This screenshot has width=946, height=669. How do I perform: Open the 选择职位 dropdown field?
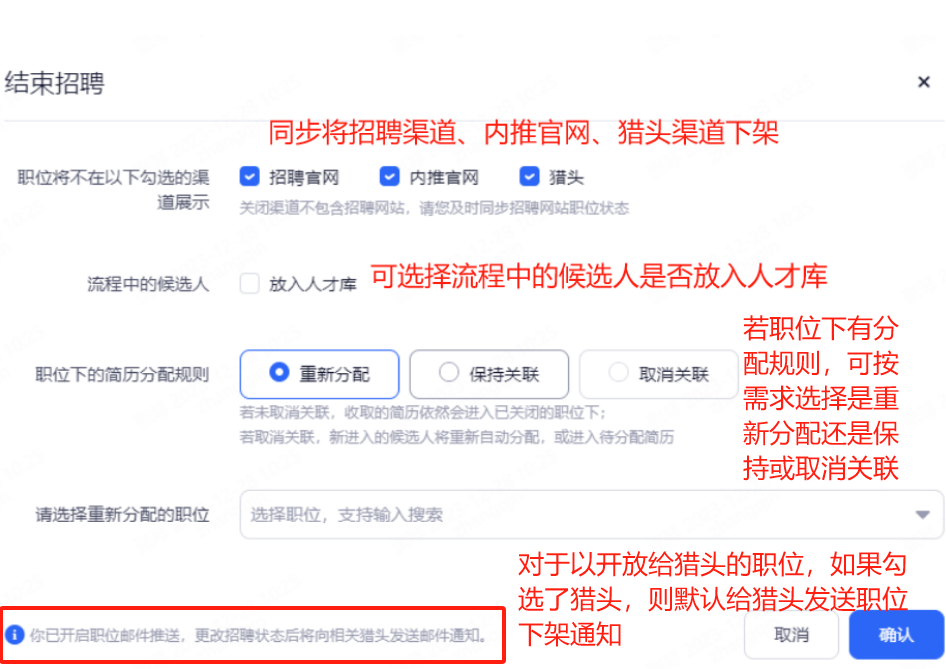(x=591, y=515)
